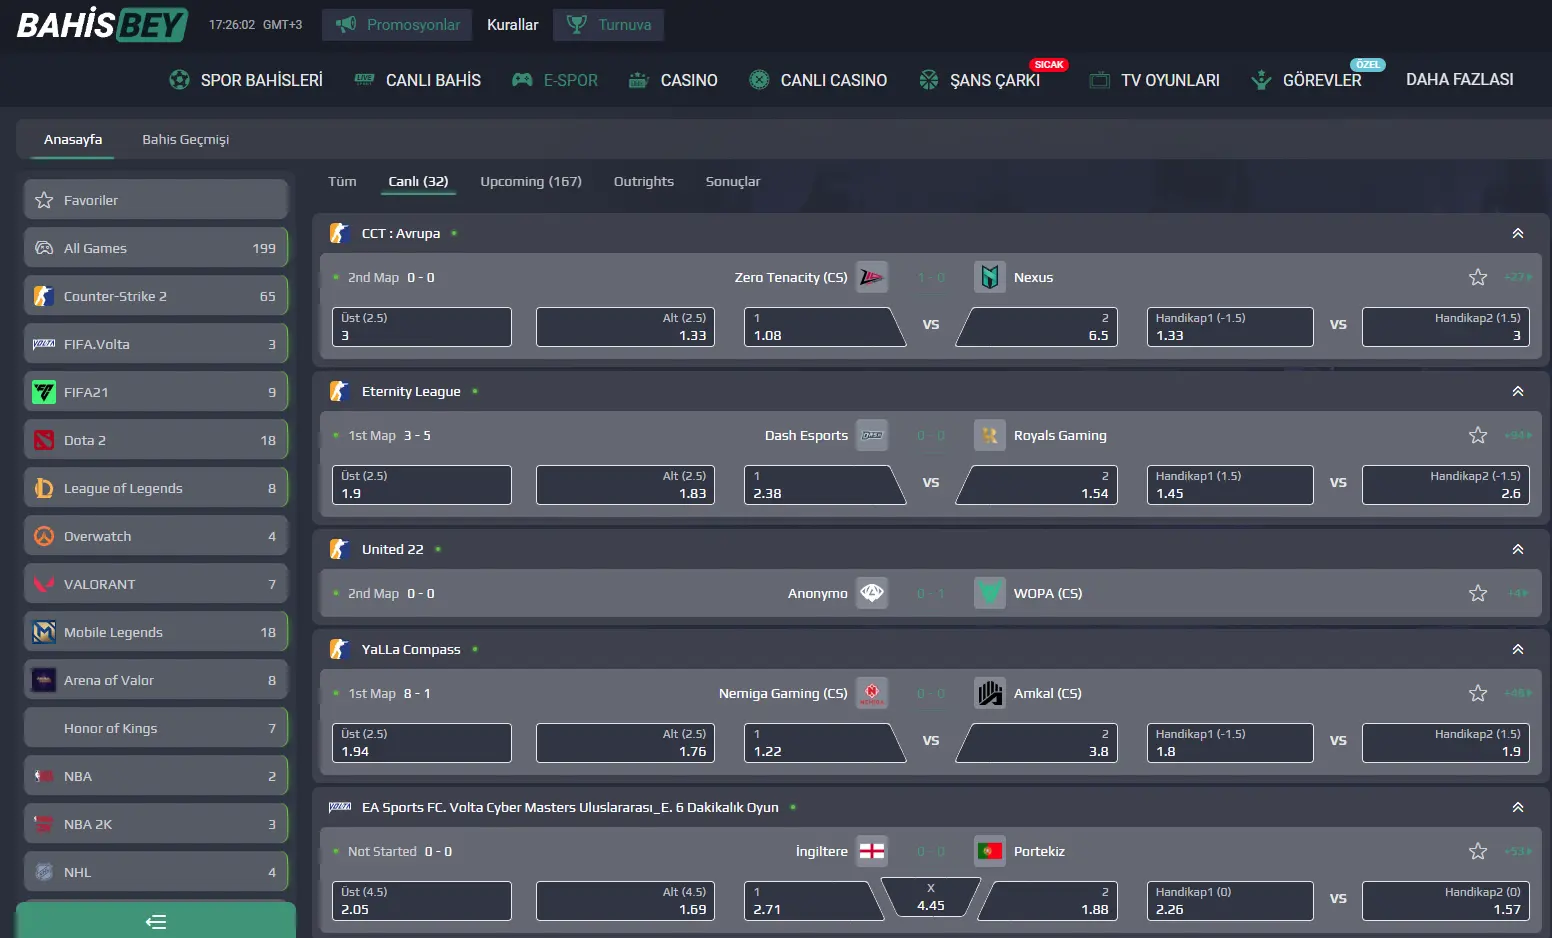Select the Mobile Legends icon

tap(44, 632)
